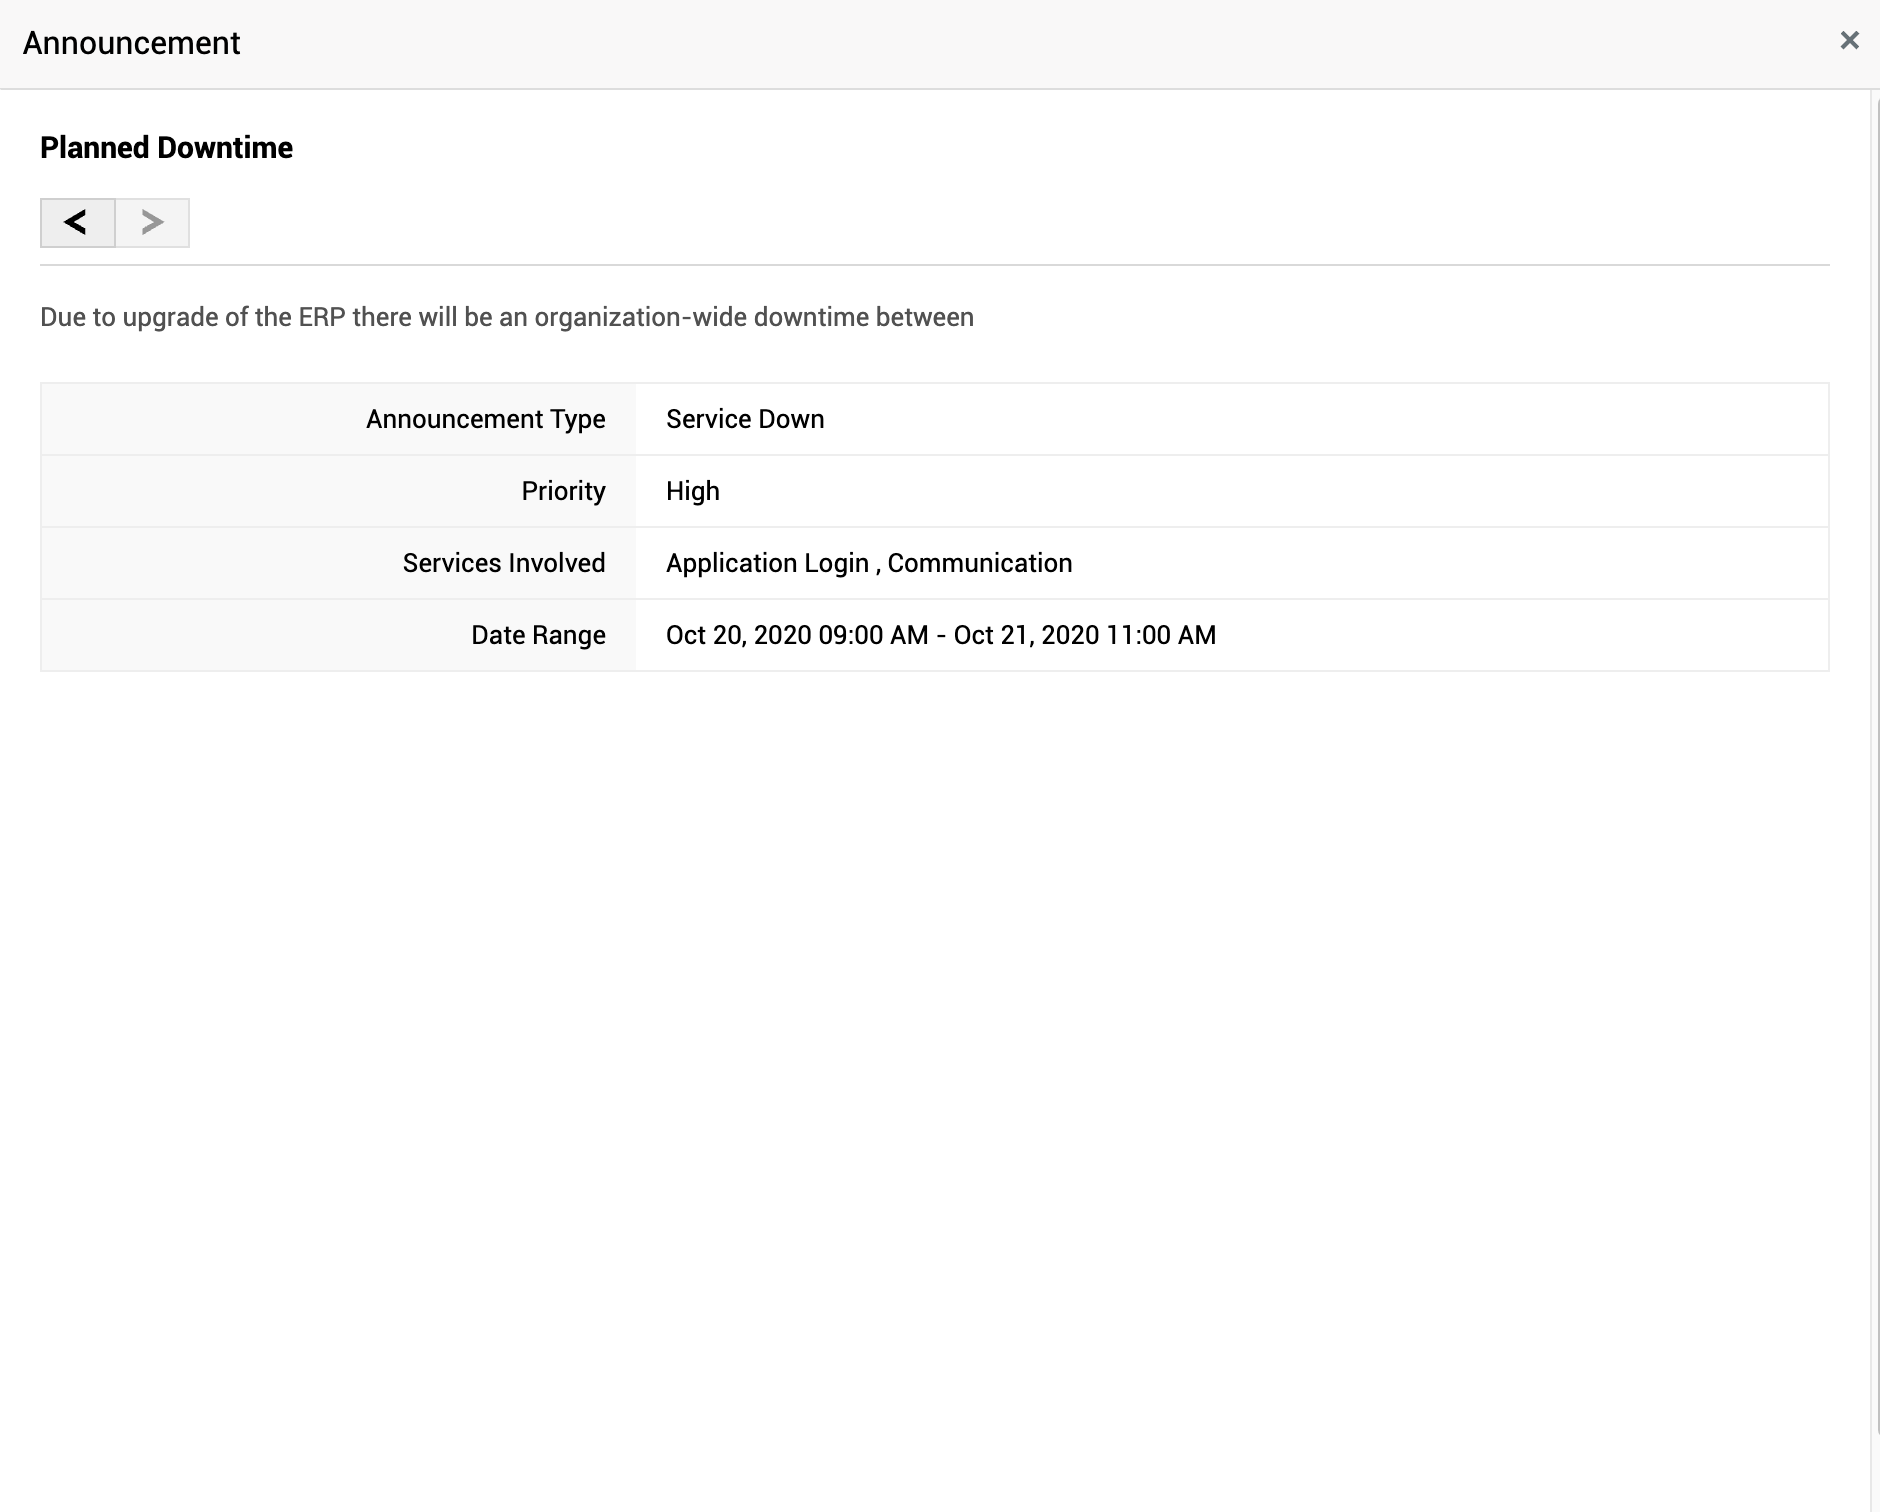
Task: Click the 11:00 AM end time
Action: coord(1161,635)
